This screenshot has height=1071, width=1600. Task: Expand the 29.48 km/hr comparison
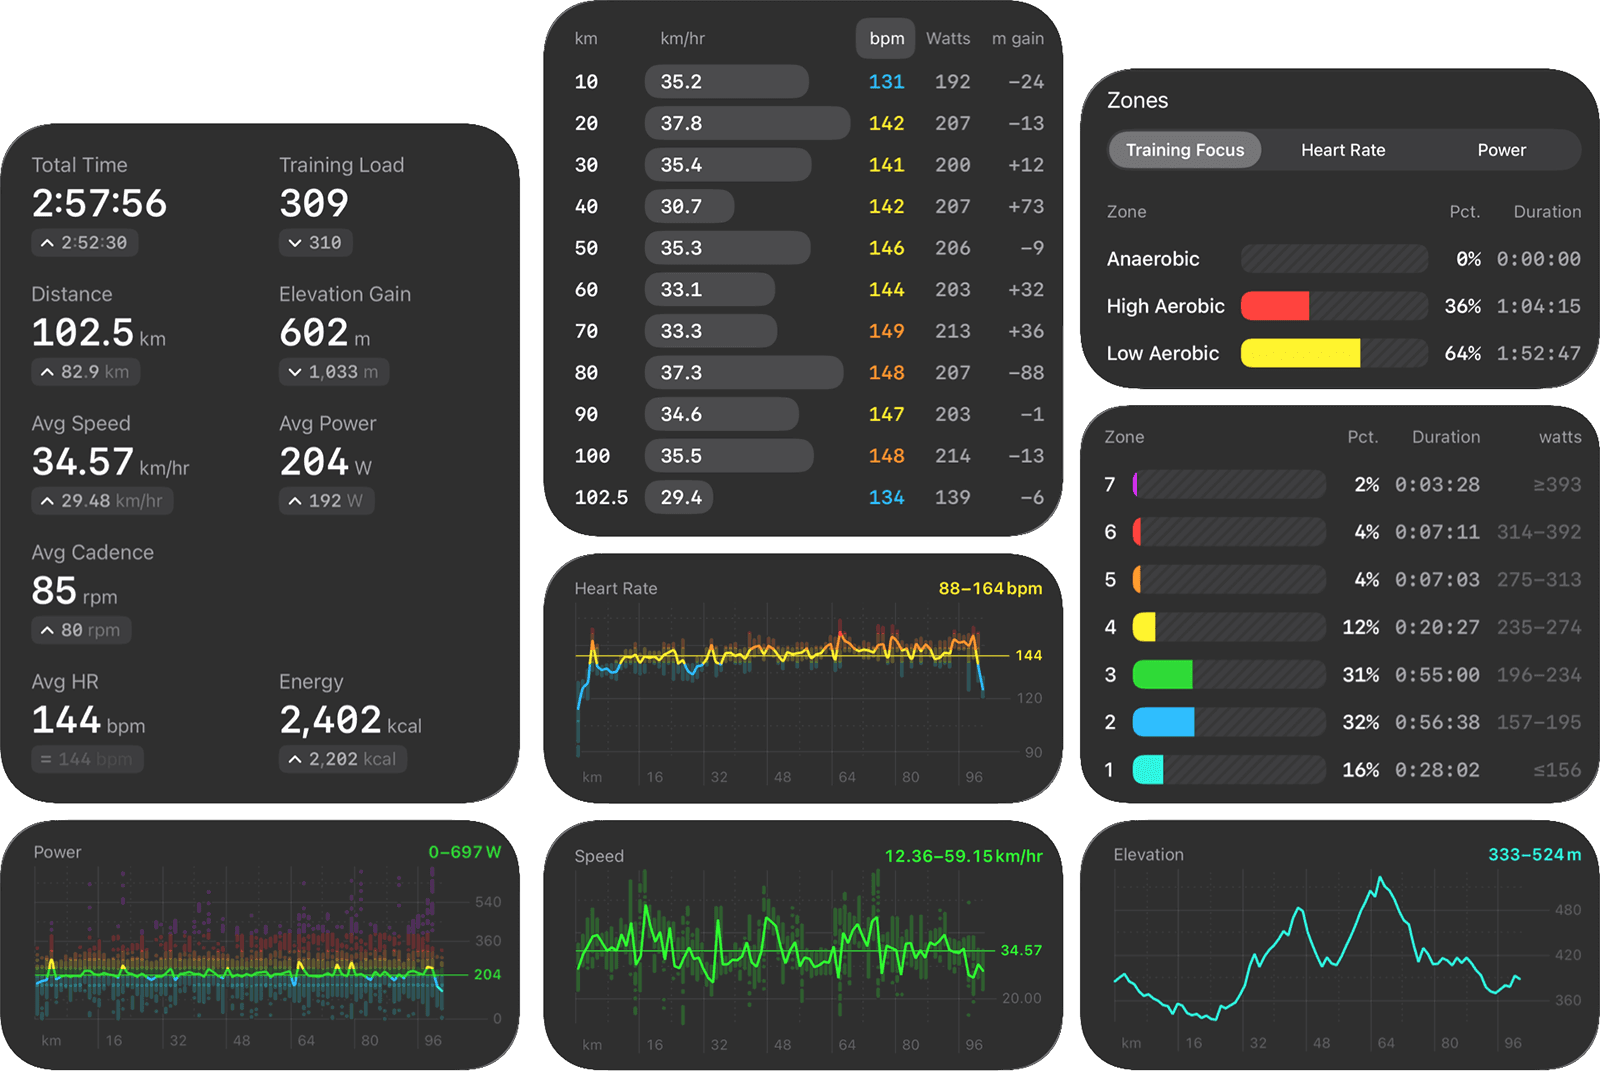102,501
